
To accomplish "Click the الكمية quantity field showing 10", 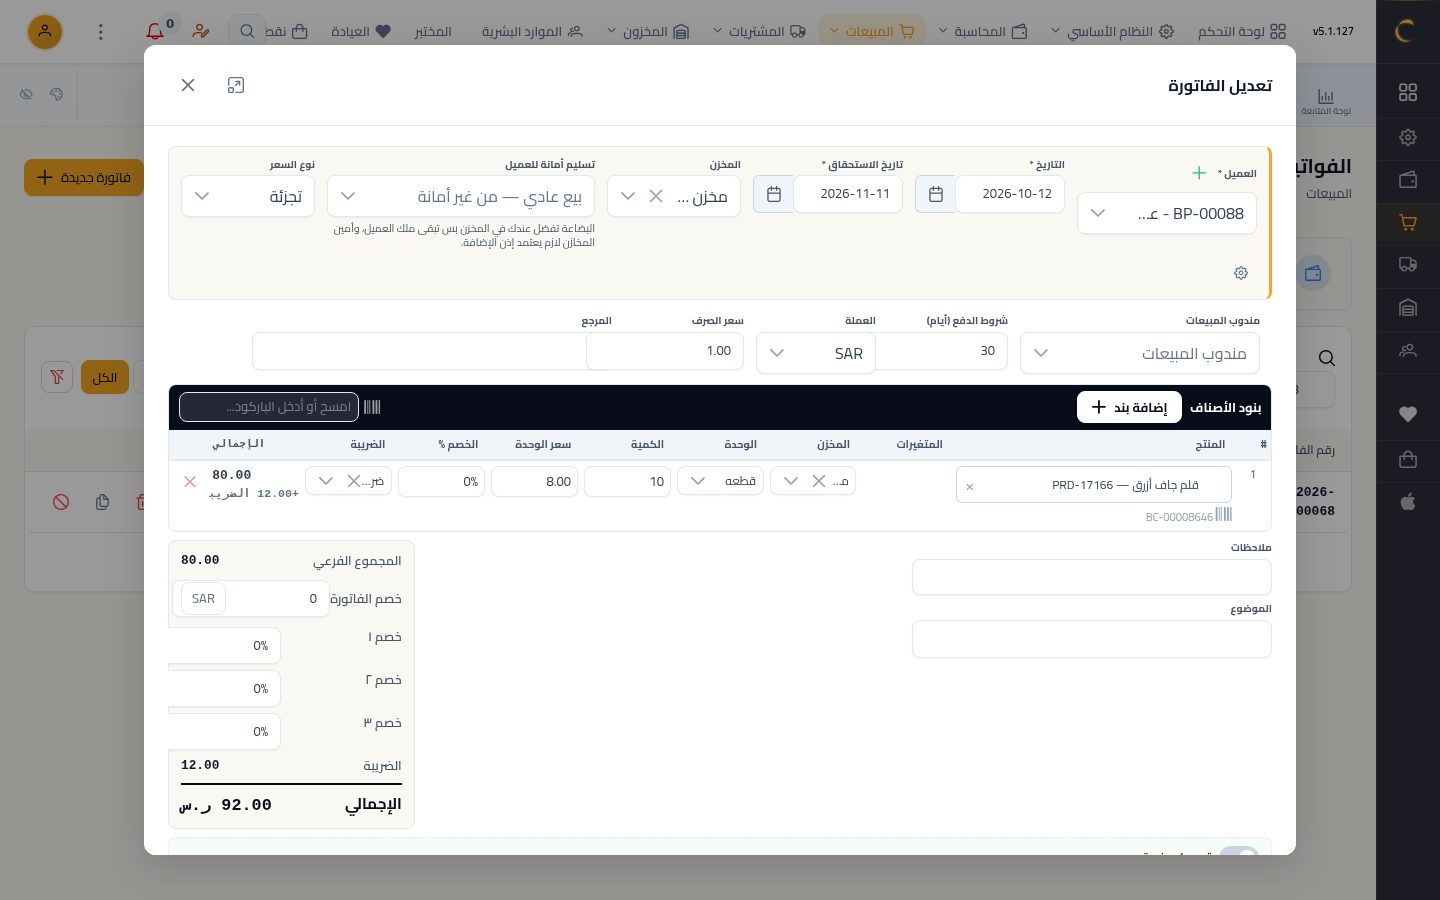I will point(627,481).
